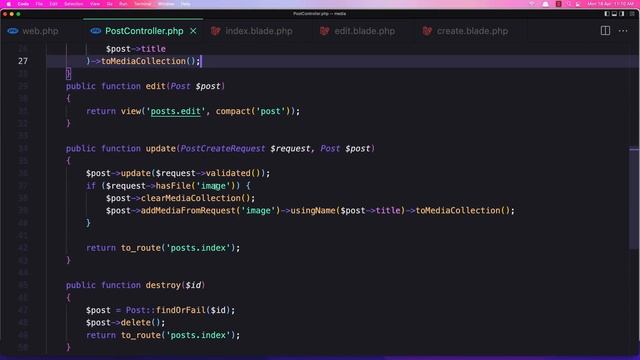Click line number 27 in gutter

coord(23,61)
